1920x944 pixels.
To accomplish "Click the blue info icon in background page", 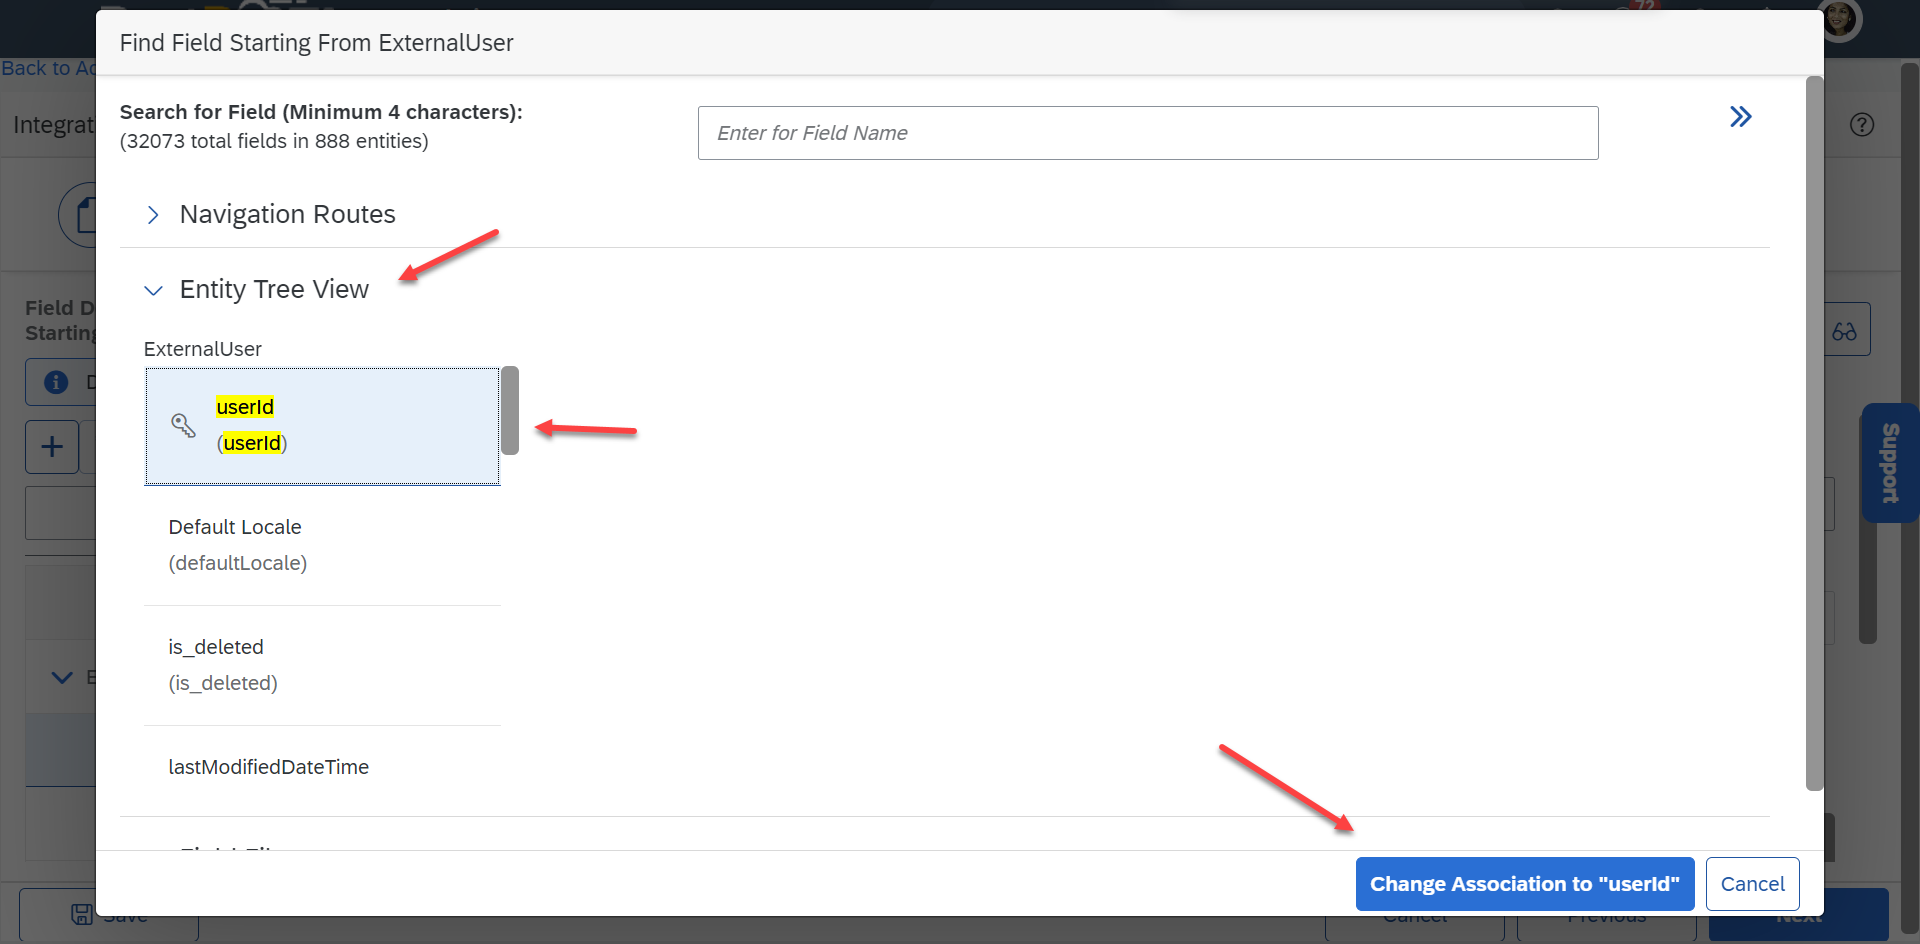I will point(57,382).
